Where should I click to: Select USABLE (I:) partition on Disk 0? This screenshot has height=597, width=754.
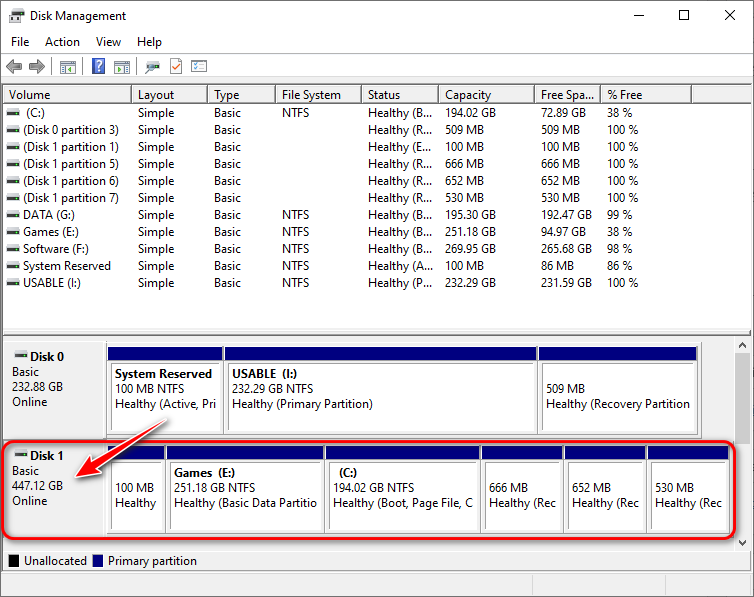point(380,389)
